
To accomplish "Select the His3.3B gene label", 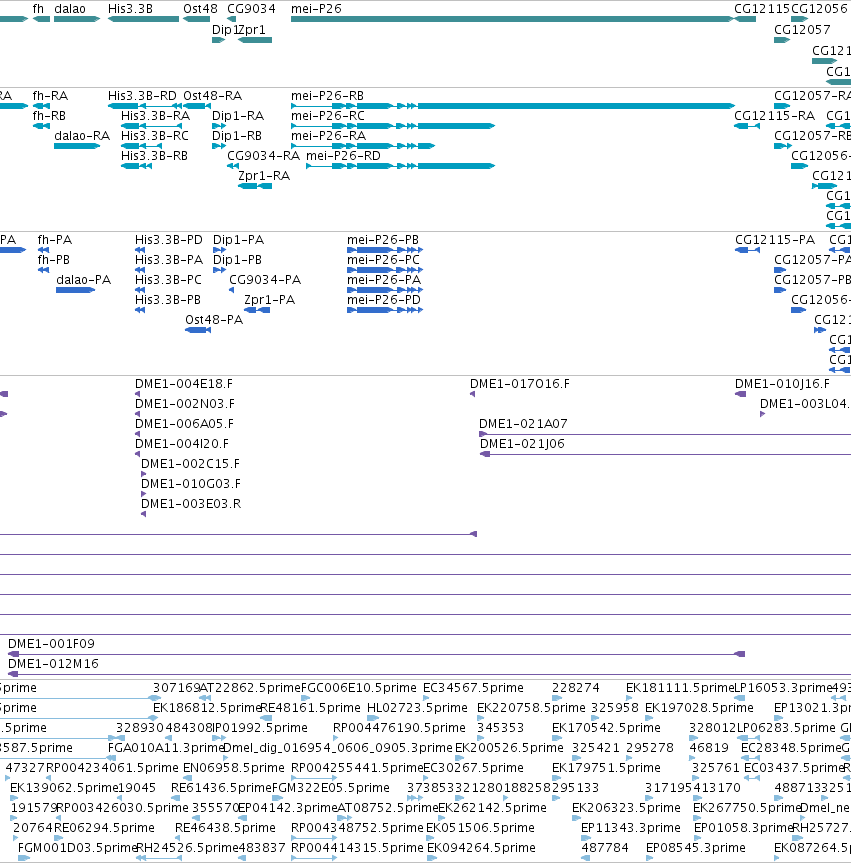I will click(130, 9).
